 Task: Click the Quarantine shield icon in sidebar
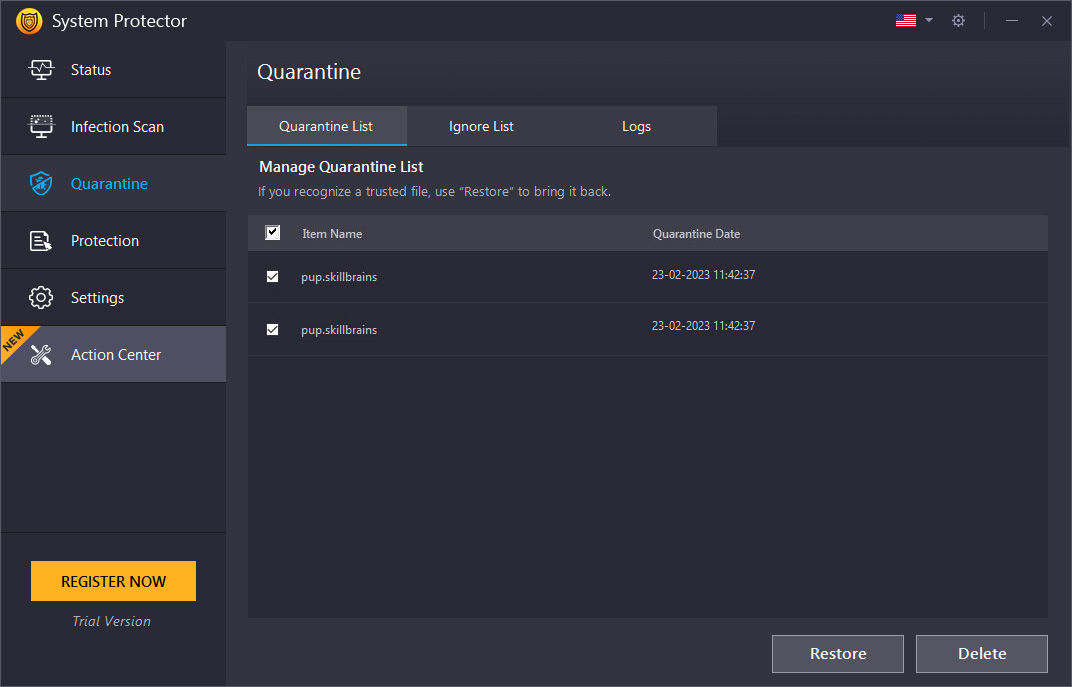pos(41,183)
